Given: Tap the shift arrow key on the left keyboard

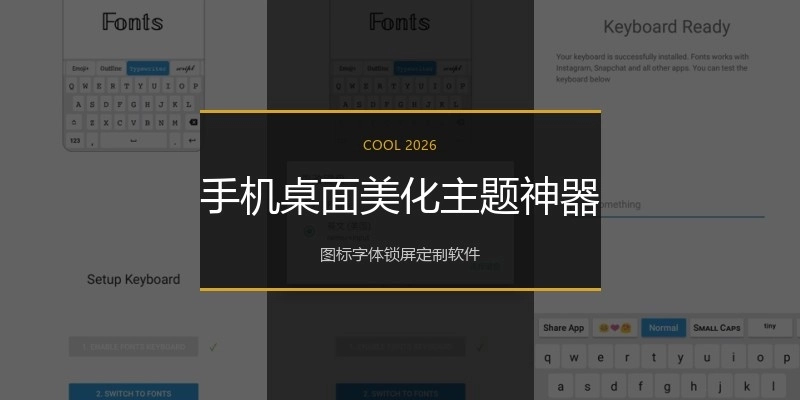Looking at the screenshot, I should [75, 122].
